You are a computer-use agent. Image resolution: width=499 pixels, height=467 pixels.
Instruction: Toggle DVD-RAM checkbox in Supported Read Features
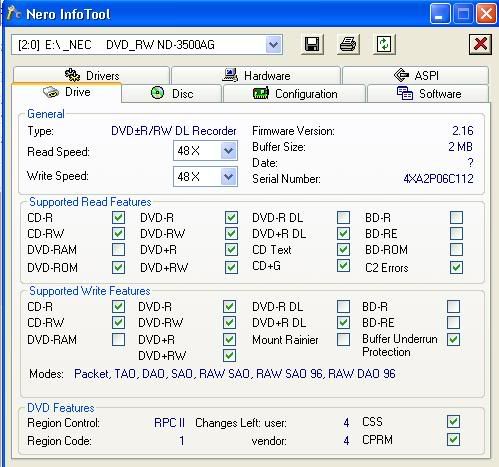tap(118, 249)
